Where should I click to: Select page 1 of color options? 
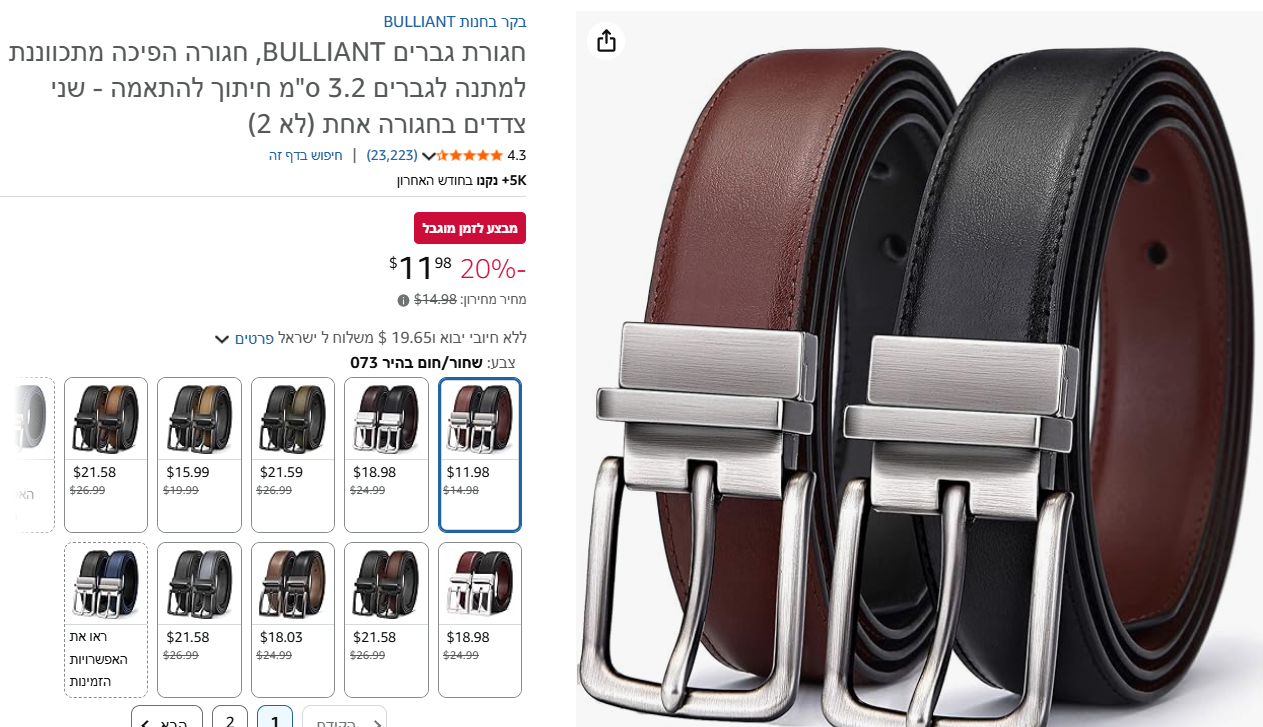[x=275, y=717]
